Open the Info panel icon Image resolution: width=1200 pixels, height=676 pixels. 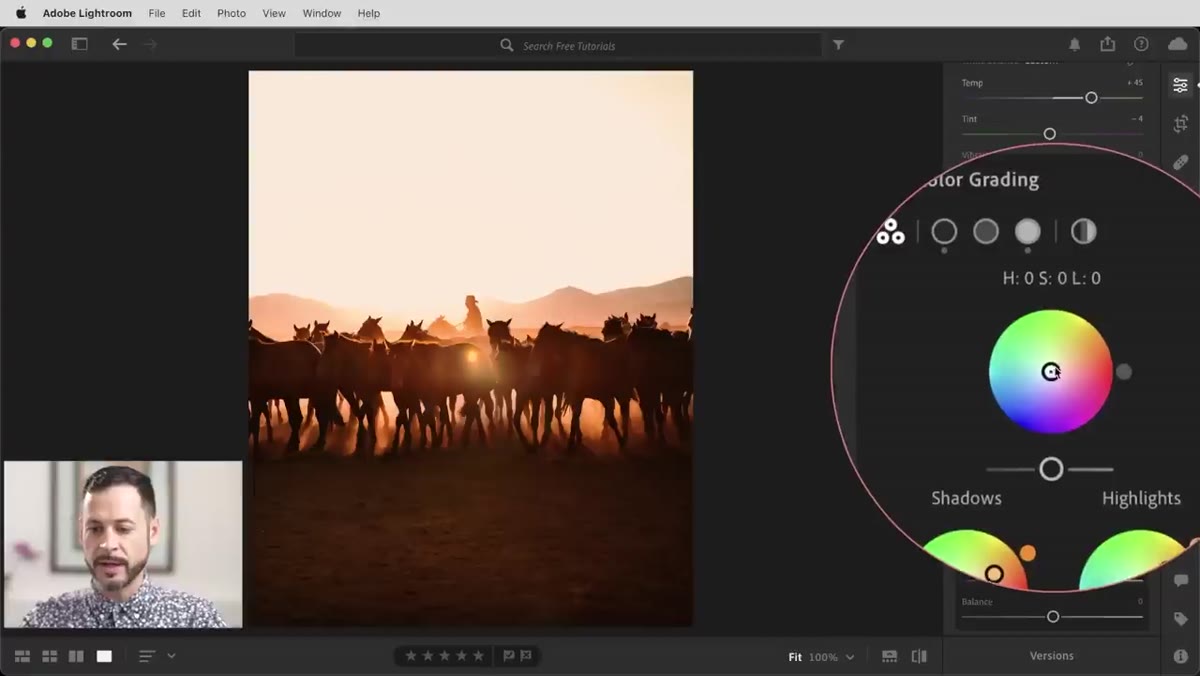(x=1180, y=657)
